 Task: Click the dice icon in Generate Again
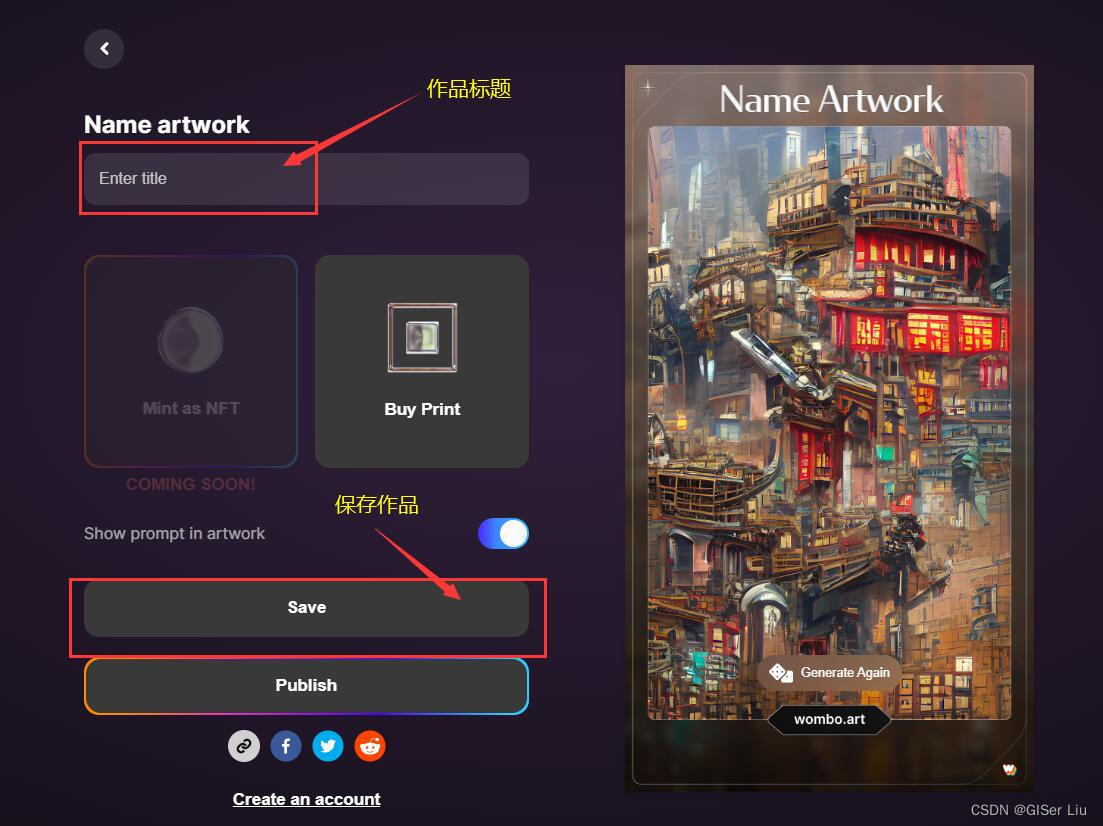pyautogui.click(x=780, y=673)
